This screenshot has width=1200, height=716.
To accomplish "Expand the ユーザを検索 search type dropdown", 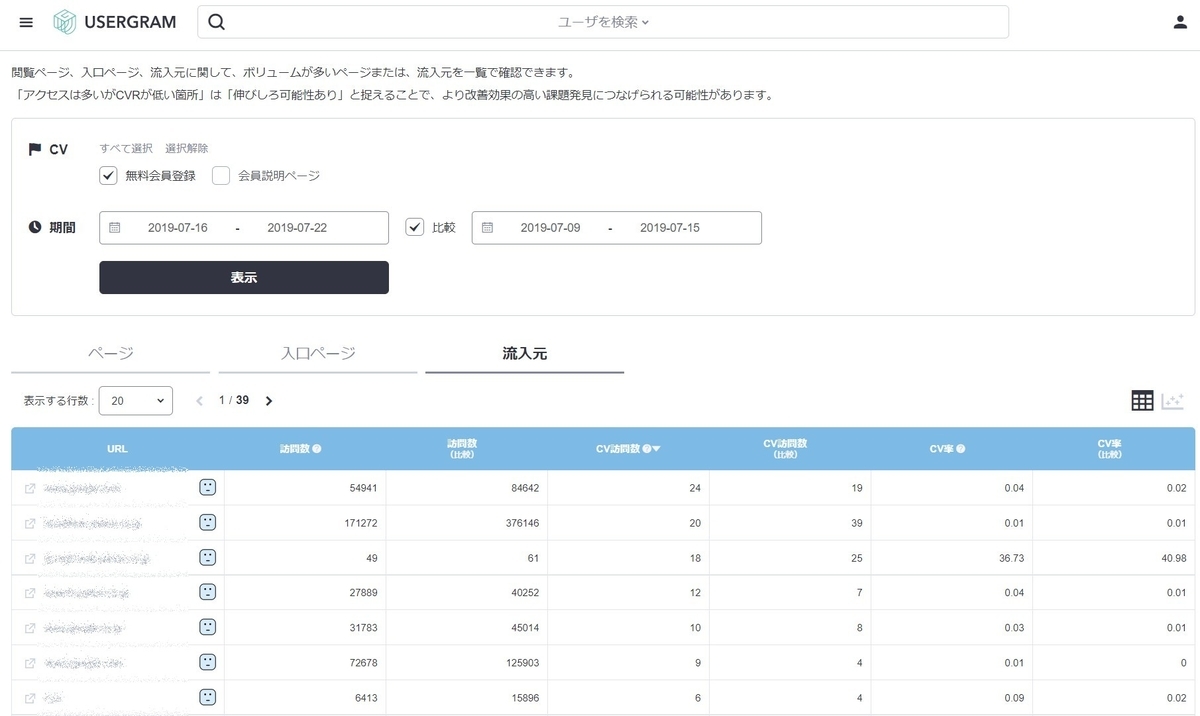I will coord(603,22).
